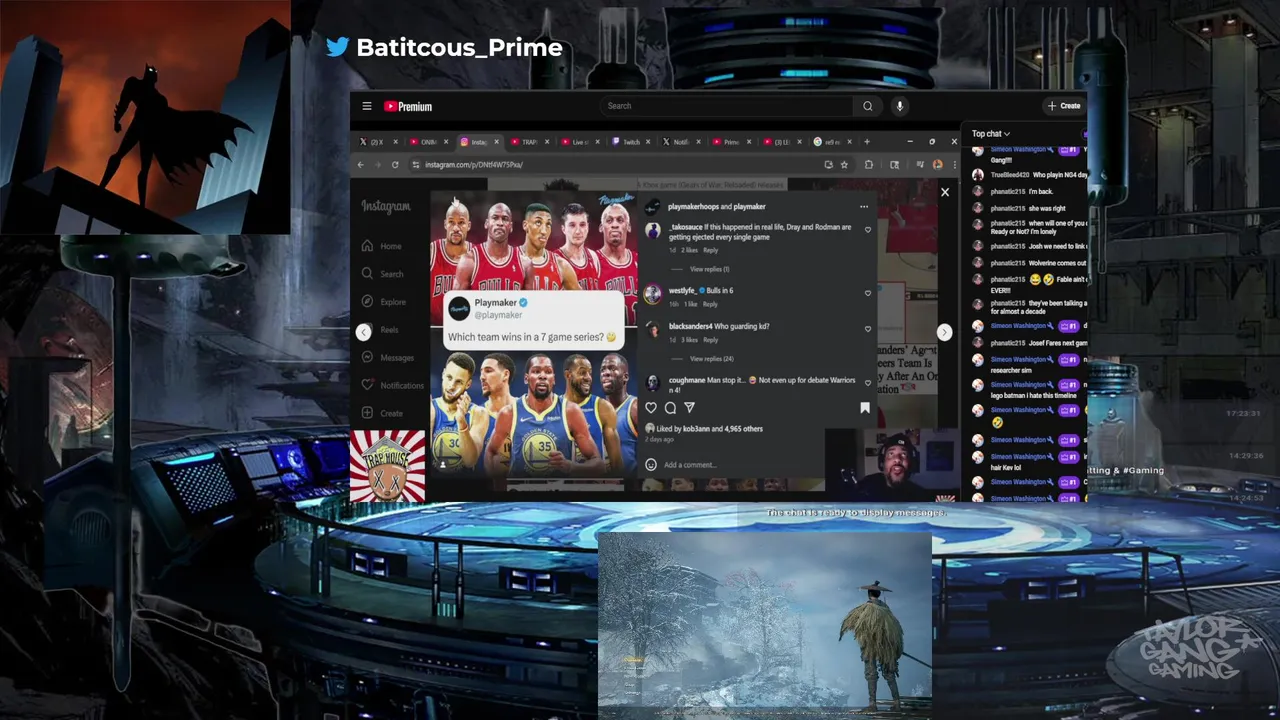Open the 4,965 others likes list
Image resolution: width=1280 pixels, height=720 pixels.
tap(743, 429)
